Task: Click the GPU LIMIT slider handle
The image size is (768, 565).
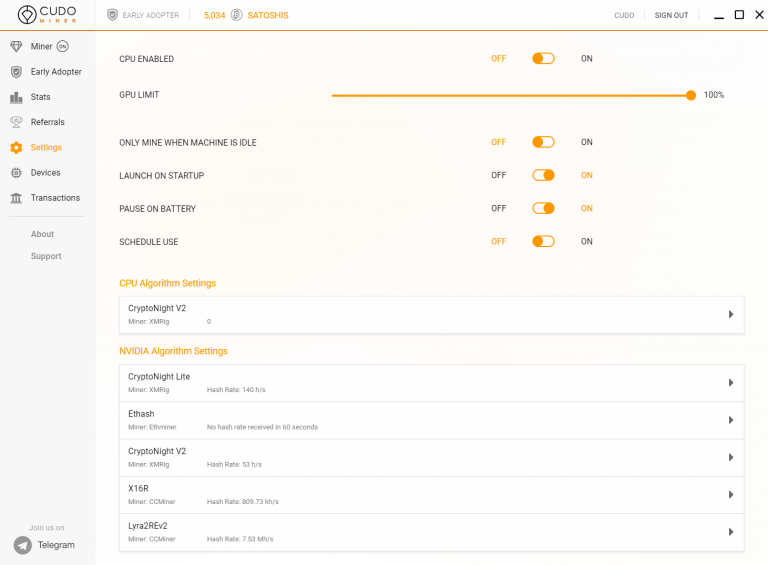Action: (x=691, y=95)
